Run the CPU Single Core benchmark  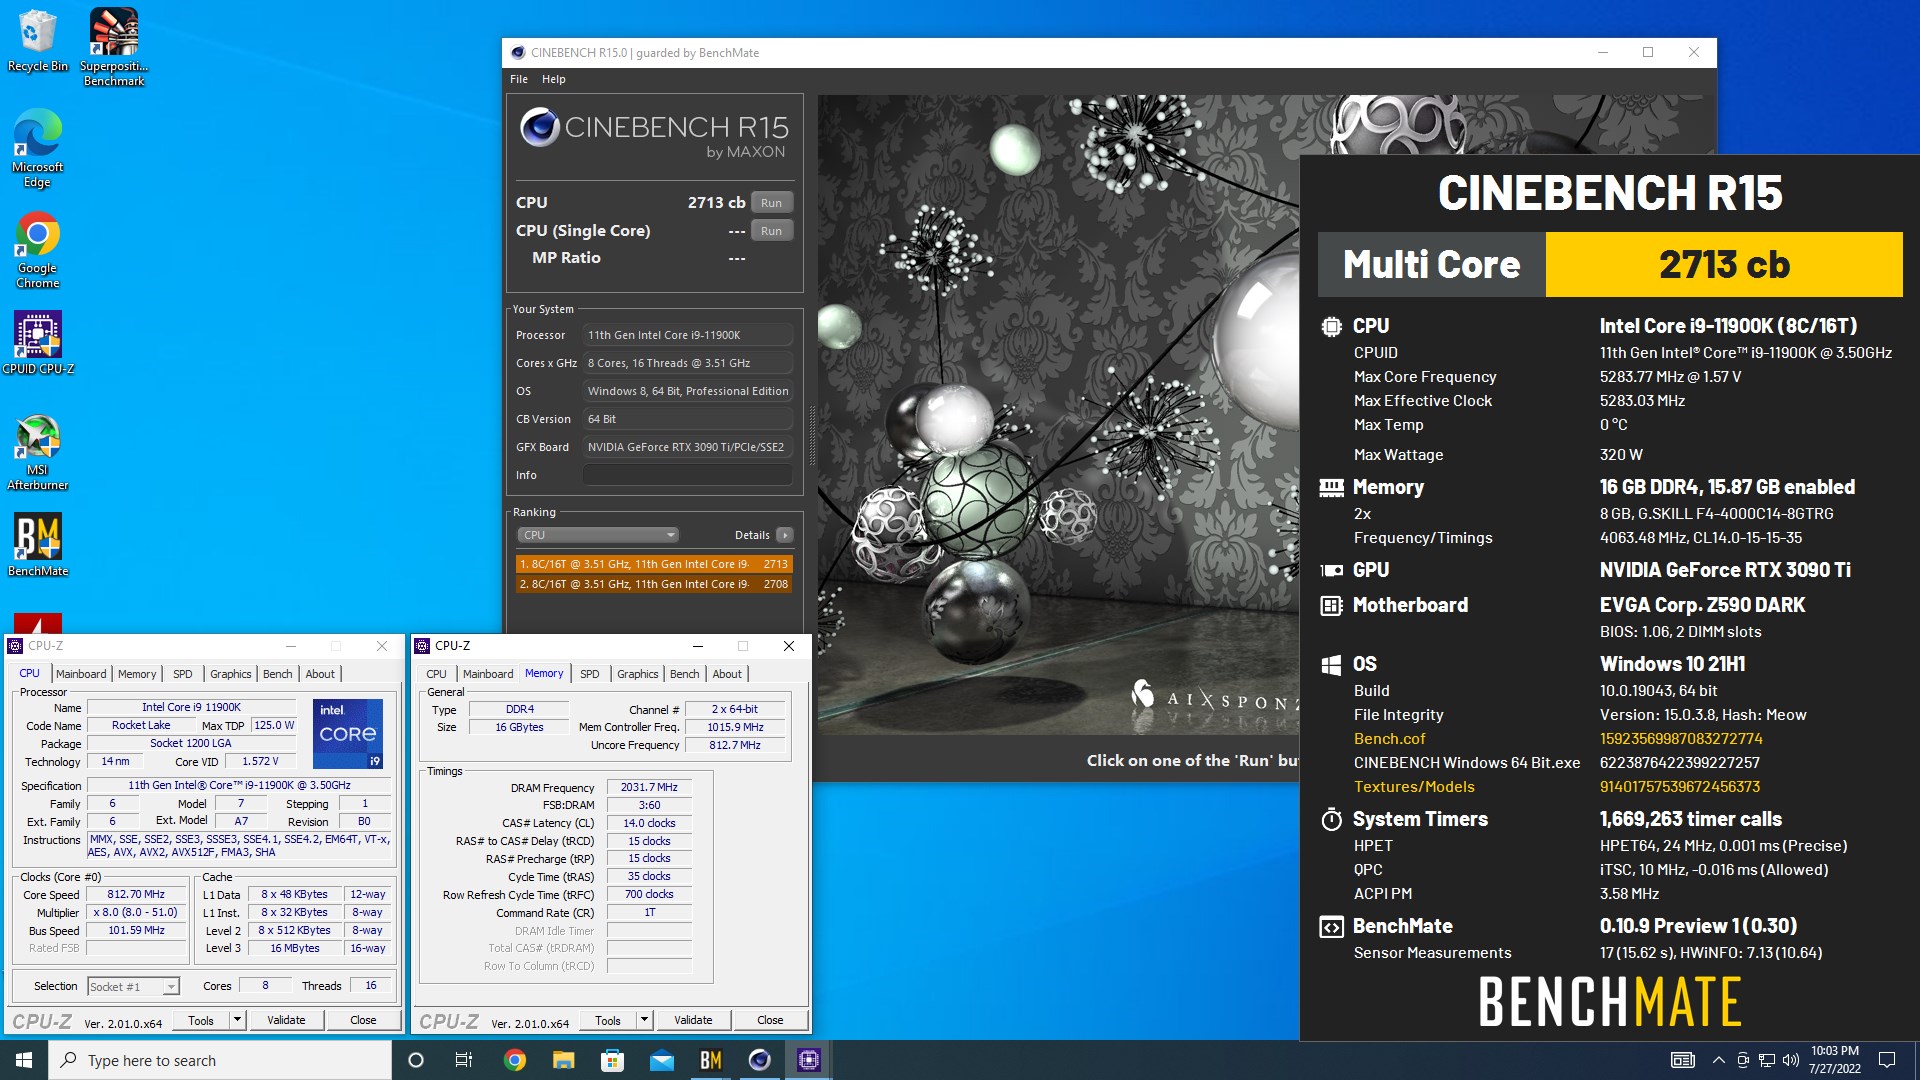click(771, 230)
